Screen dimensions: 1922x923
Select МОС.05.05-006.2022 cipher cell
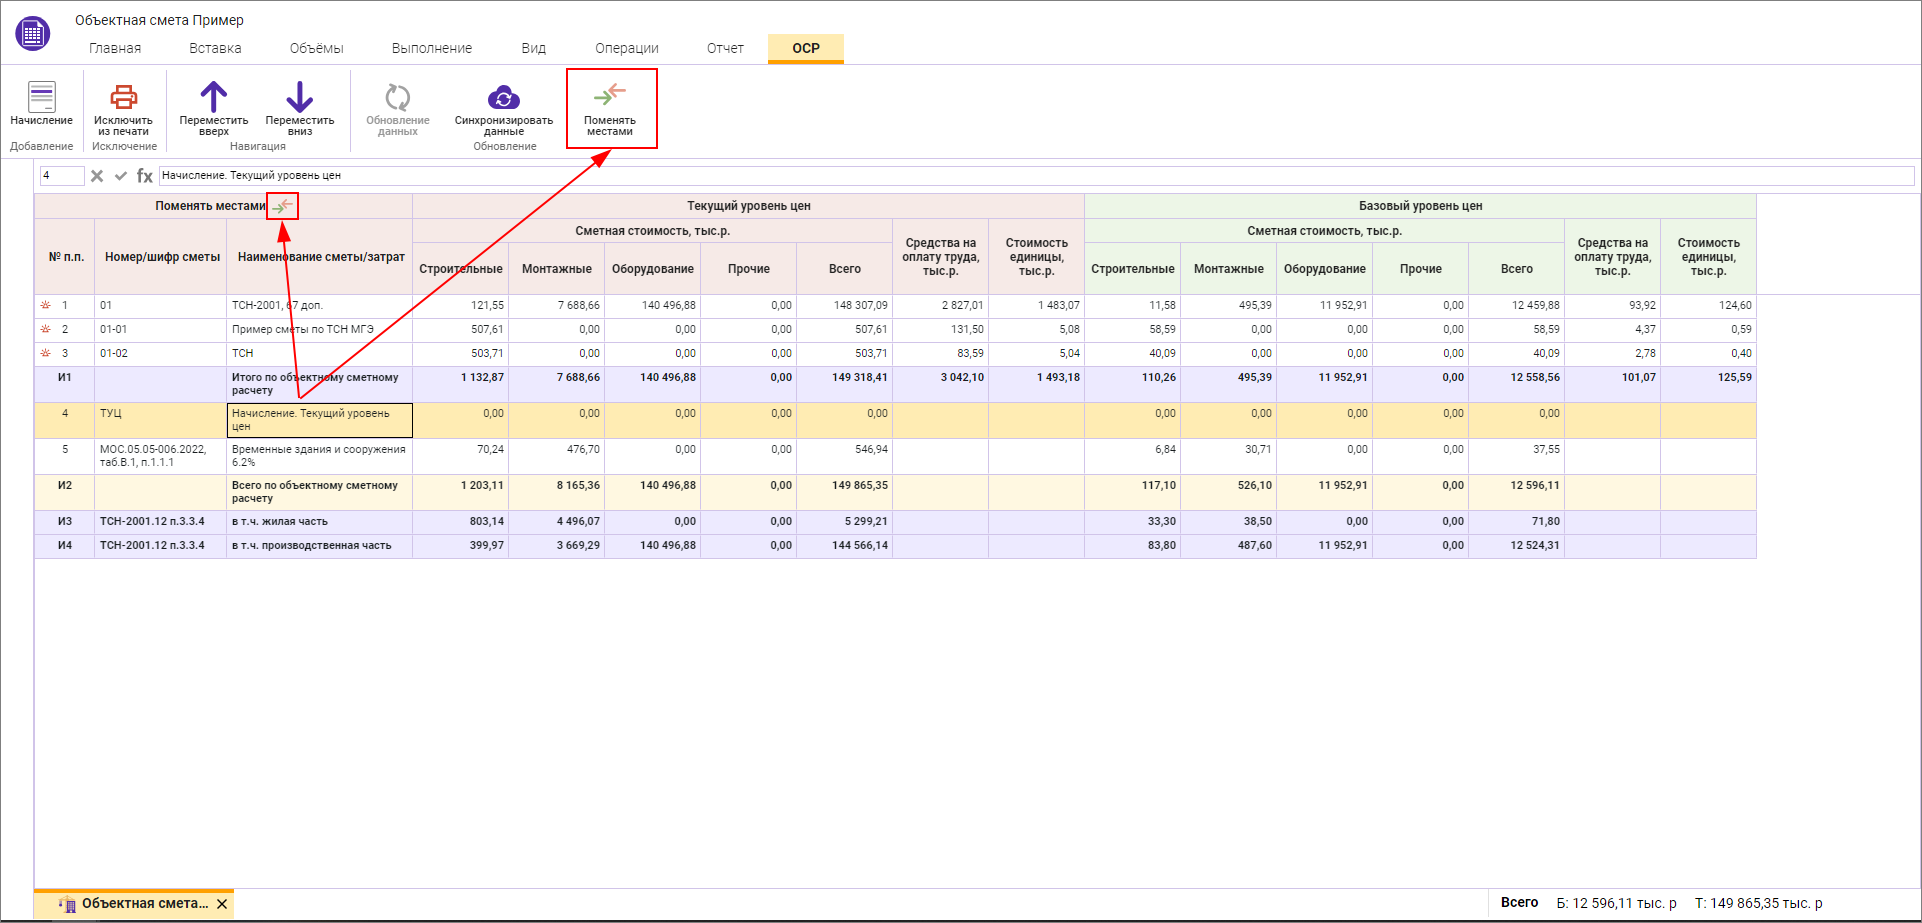click(160, 456)
